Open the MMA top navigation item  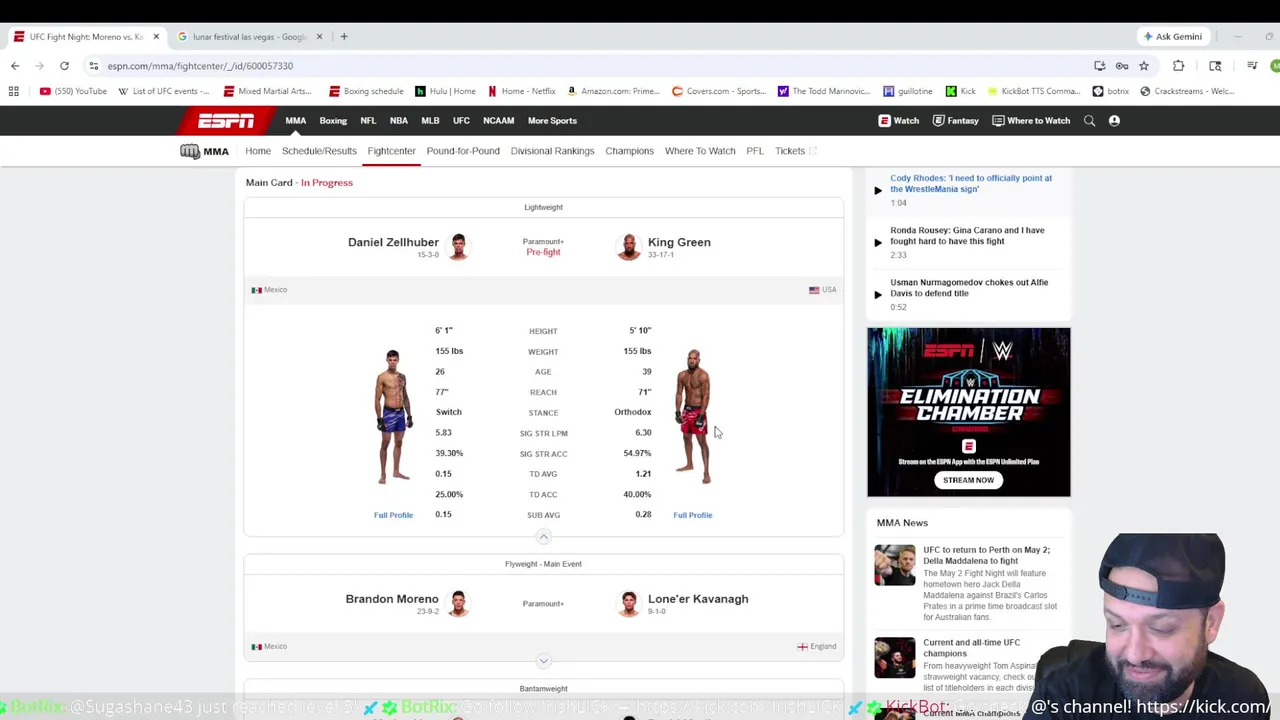pos(295,121)
